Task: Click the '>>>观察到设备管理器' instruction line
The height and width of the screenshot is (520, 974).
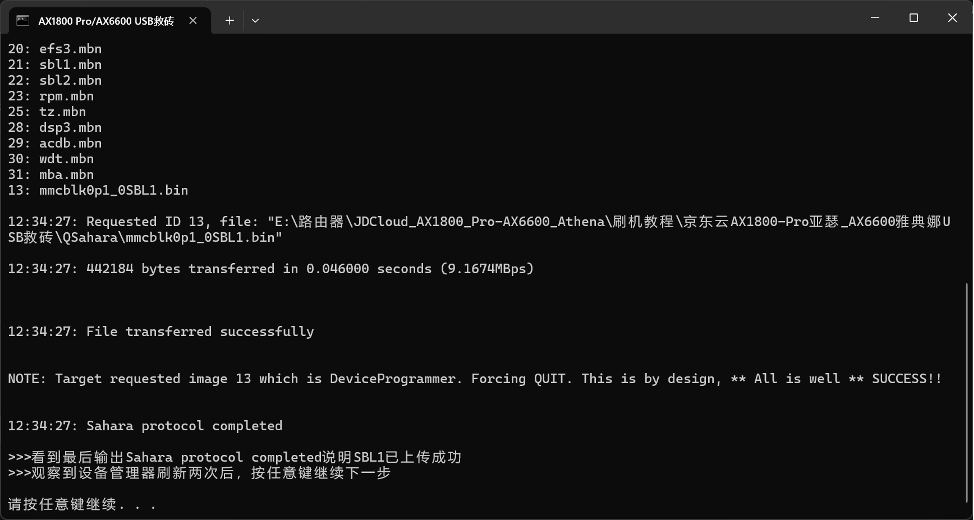Action: pyautogui.click(x=199, y=473)
